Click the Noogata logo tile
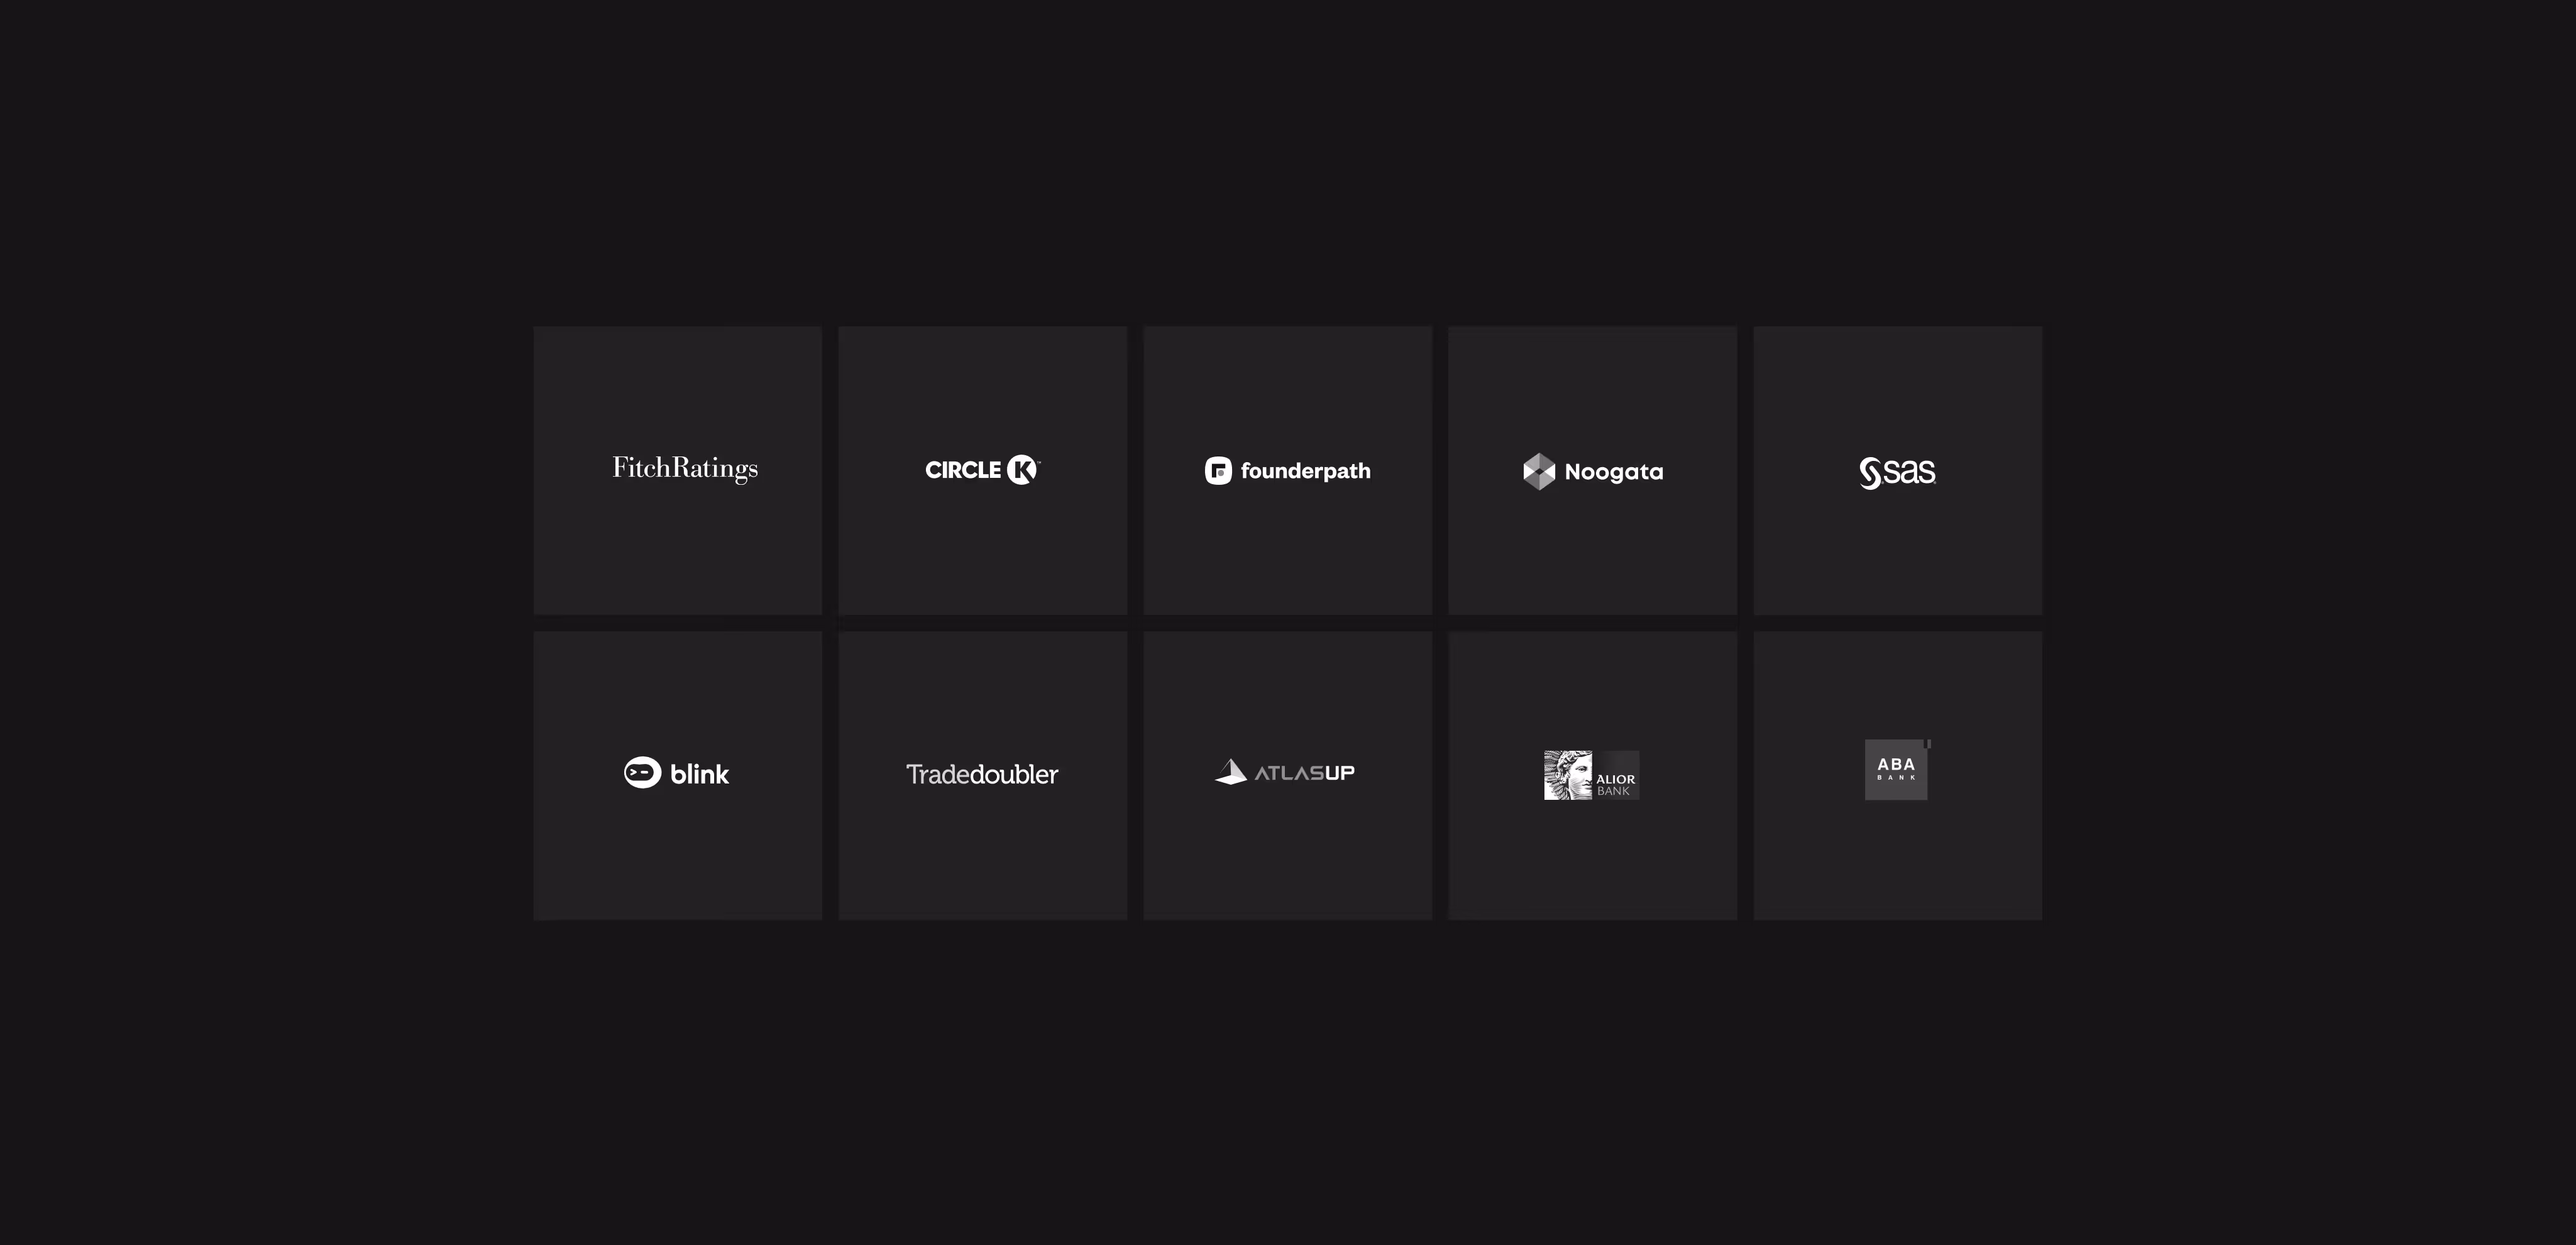The image size is (2576, 1245). pyautogui.click(x=1593, y=470)
